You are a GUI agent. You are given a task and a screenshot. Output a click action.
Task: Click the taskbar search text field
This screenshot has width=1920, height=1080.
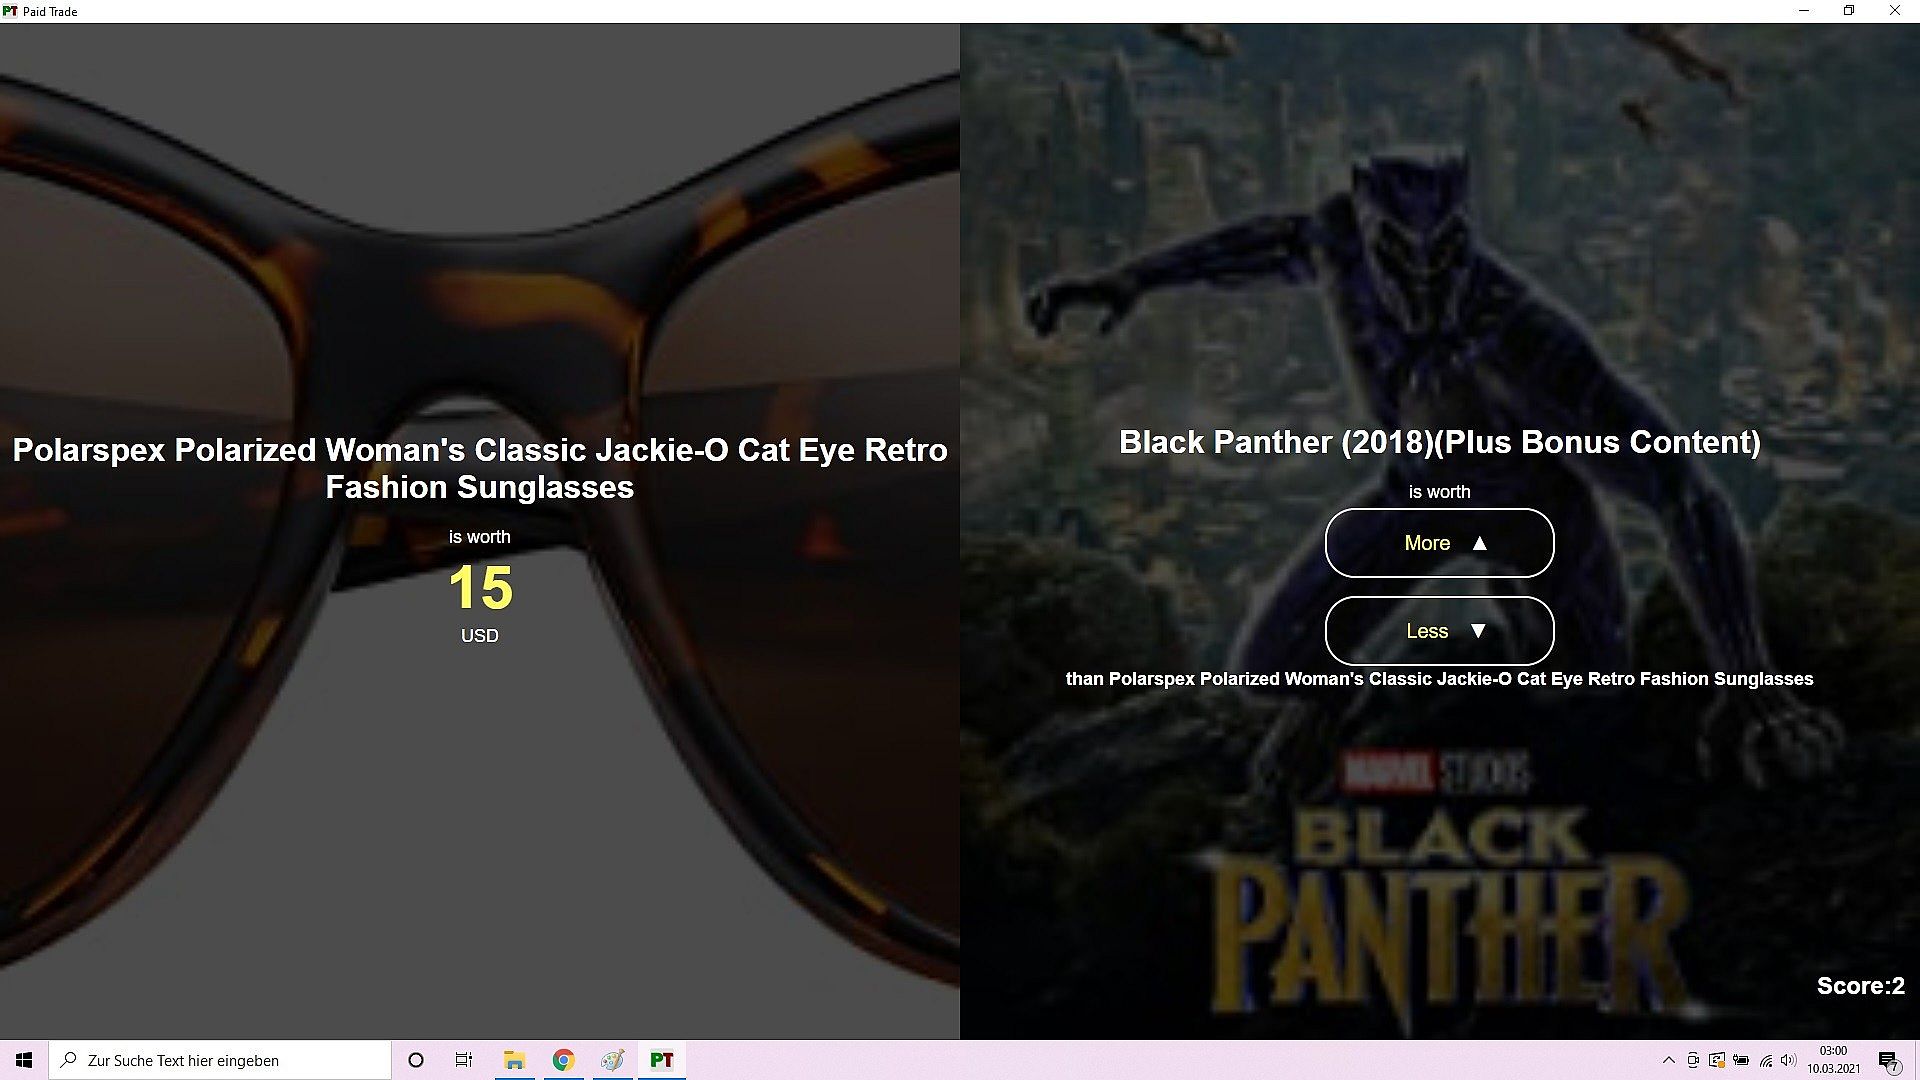click(220, 1060)
